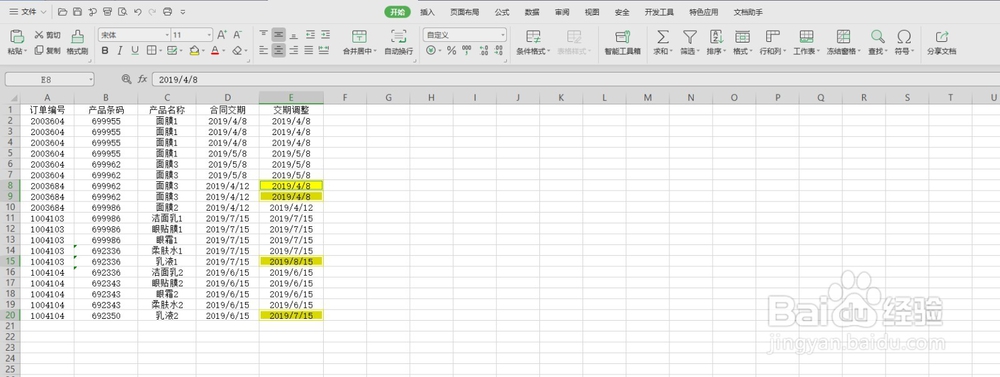Click the Percent style % icon
Image resolution: width=1000 pixels, height=377 pixels.
point(452,50)
